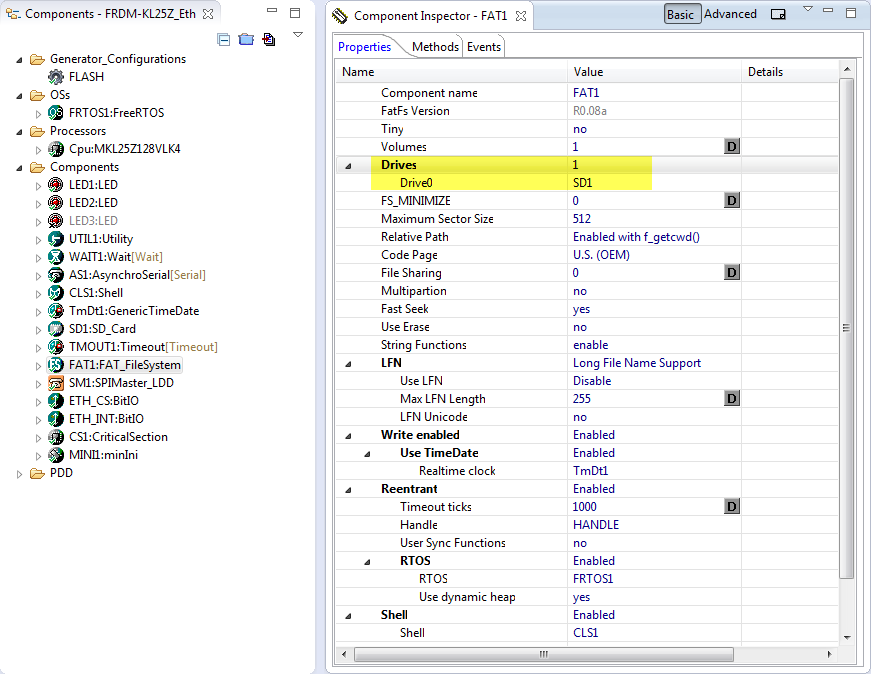Select the Cpu:MKL25Z128VLK4 processor icon
The height and width of the screenshot is (674, 871).
pos(57,149)
